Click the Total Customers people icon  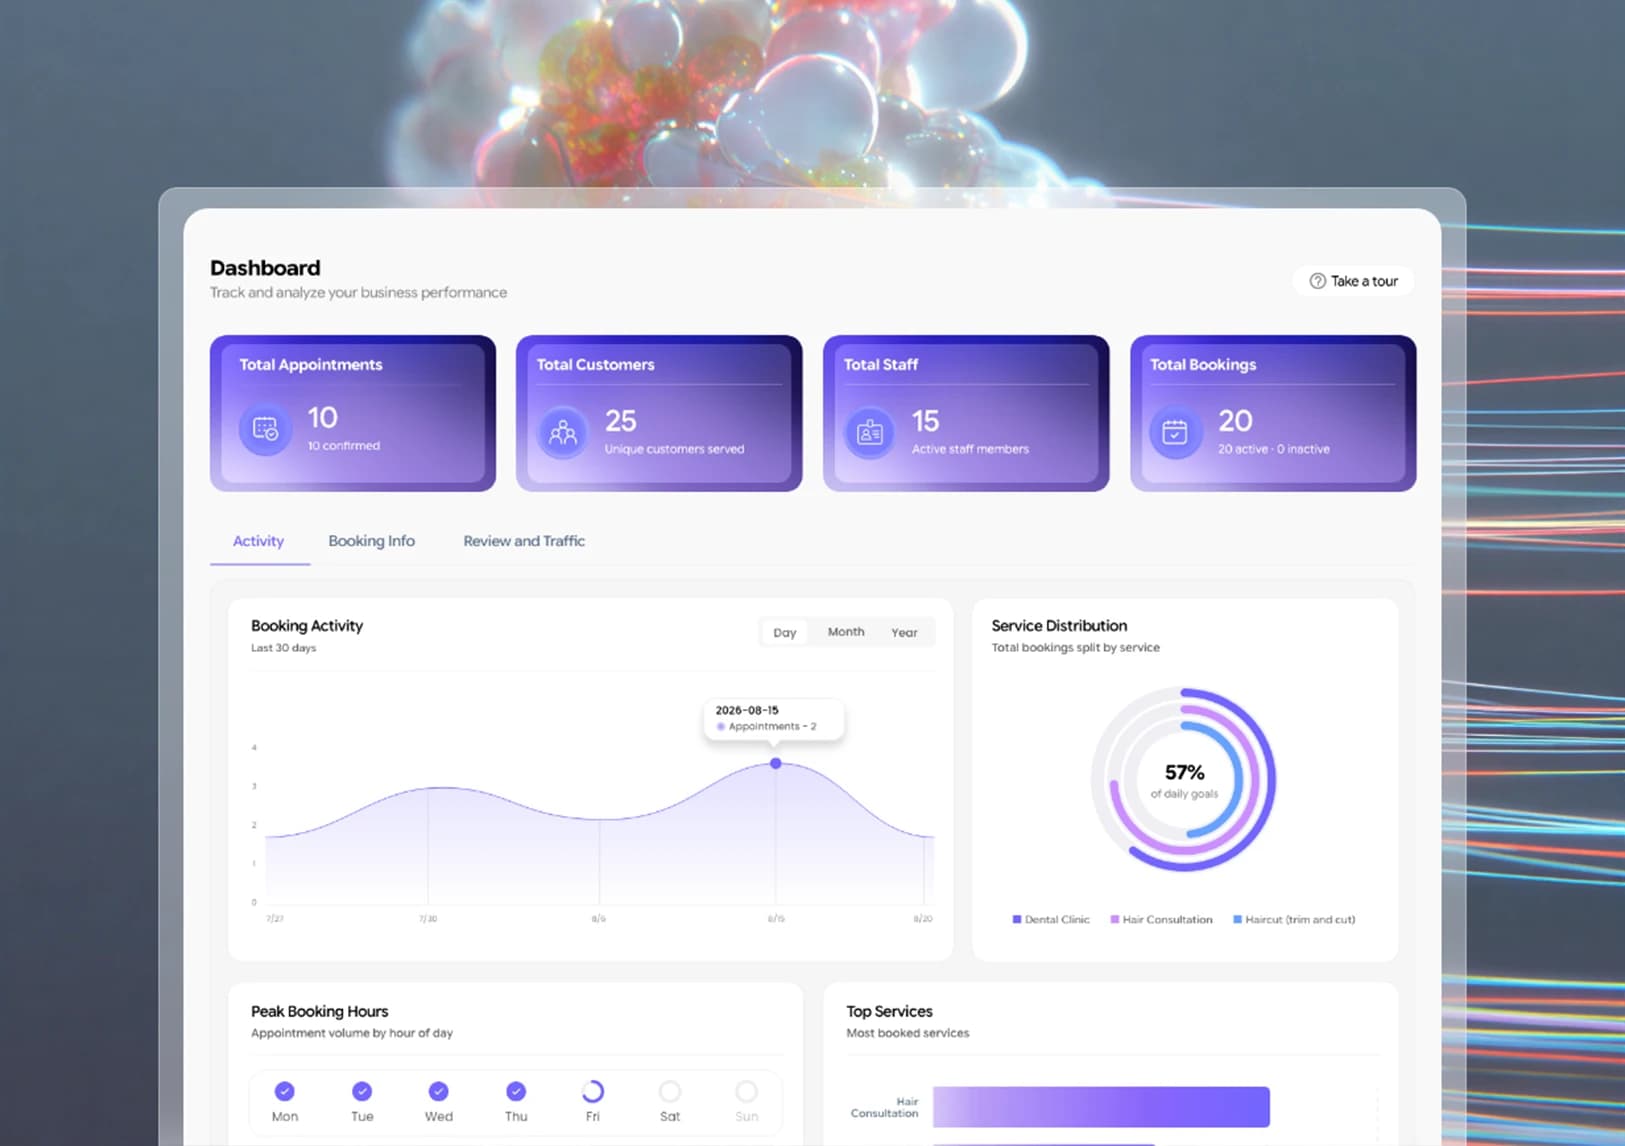click(x=563, y=433)
